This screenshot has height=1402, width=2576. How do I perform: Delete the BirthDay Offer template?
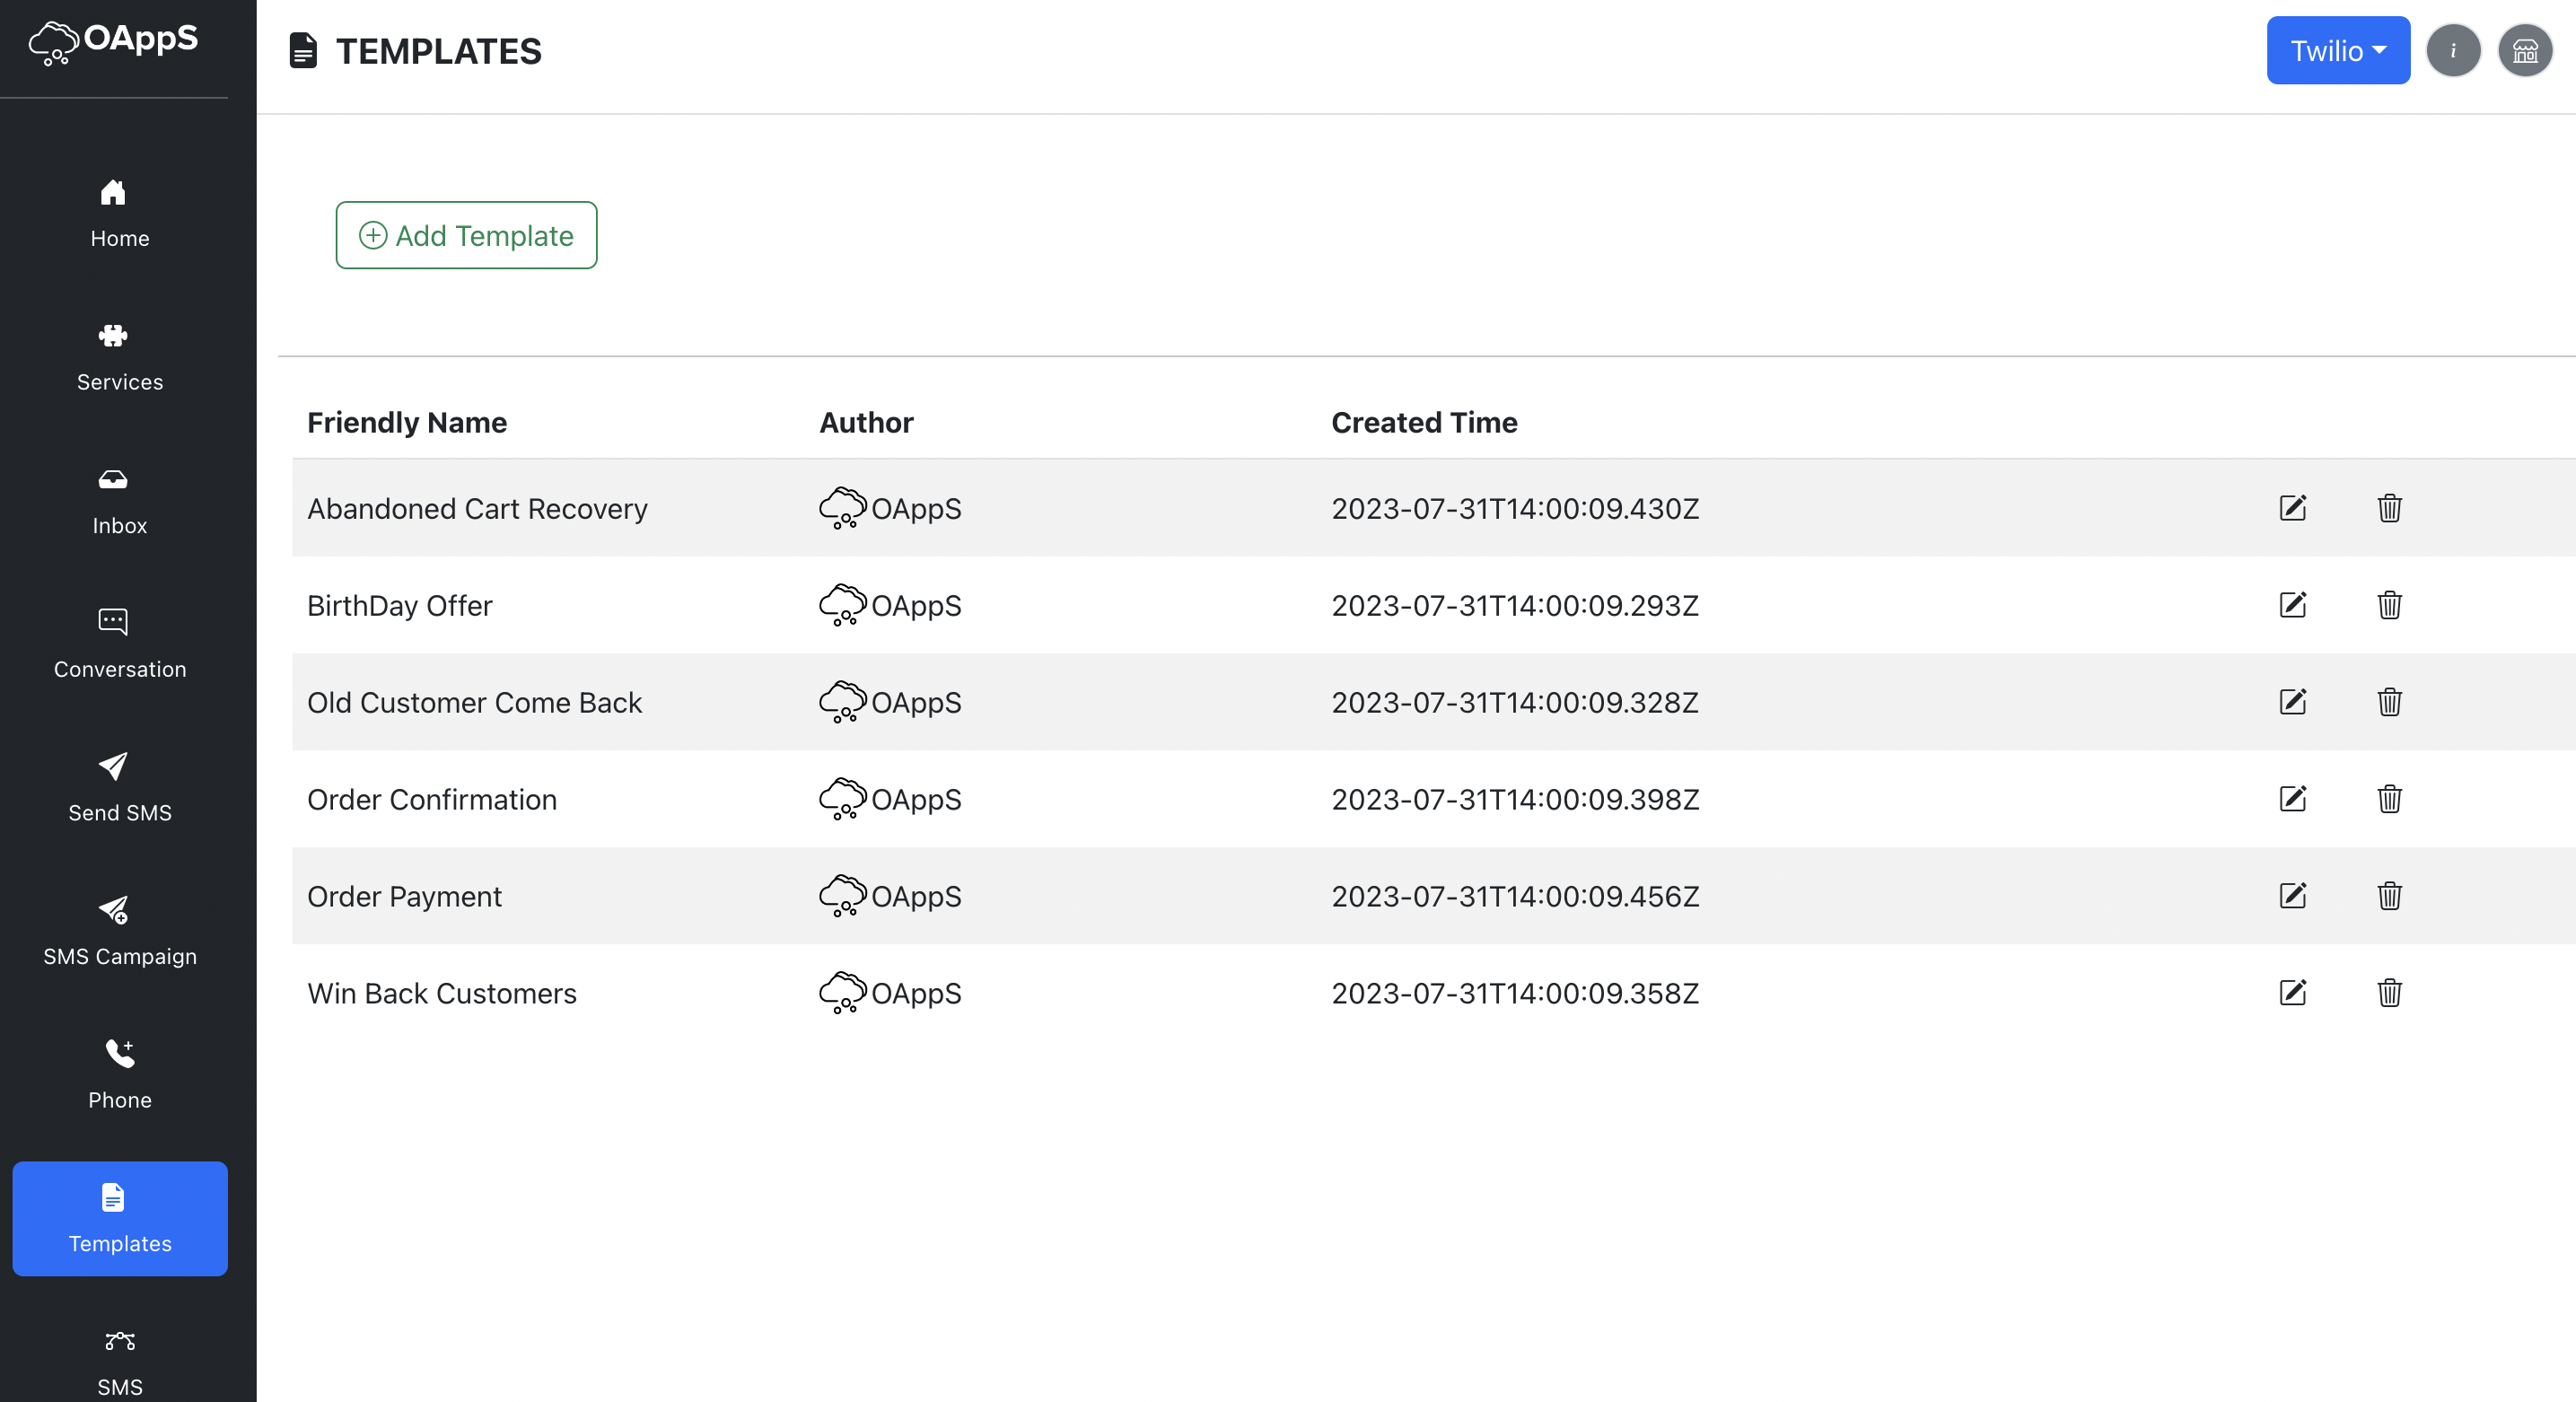[2389, 605]
